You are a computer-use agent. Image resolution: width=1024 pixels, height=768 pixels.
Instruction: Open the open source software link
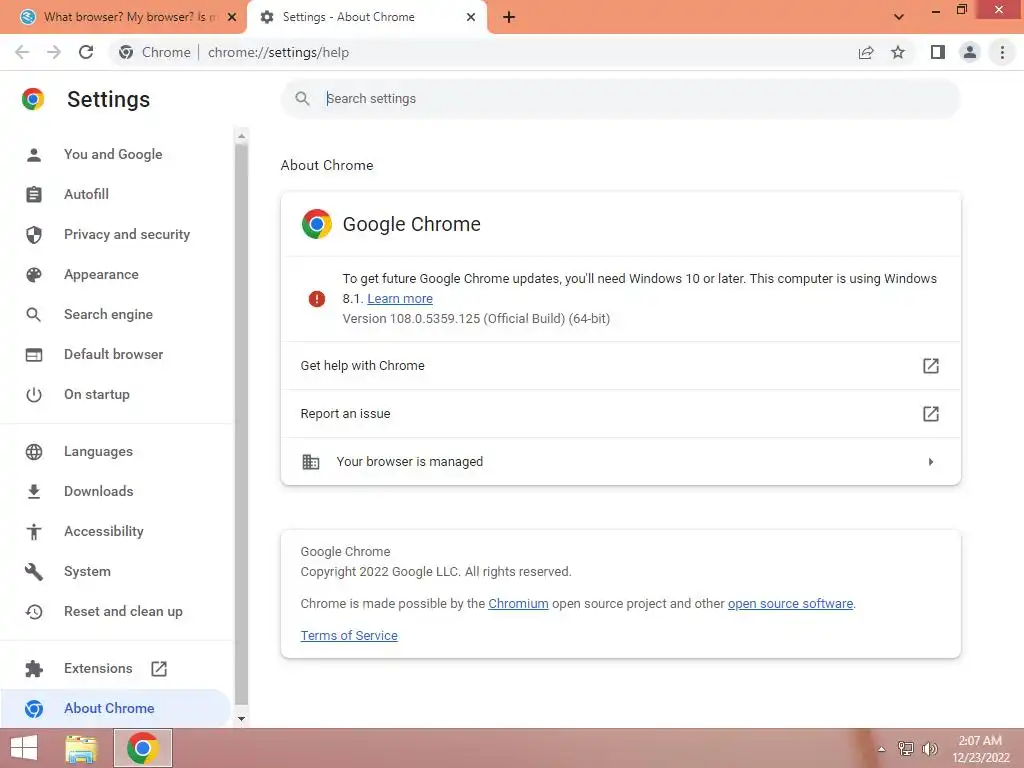tap(790, 604)
